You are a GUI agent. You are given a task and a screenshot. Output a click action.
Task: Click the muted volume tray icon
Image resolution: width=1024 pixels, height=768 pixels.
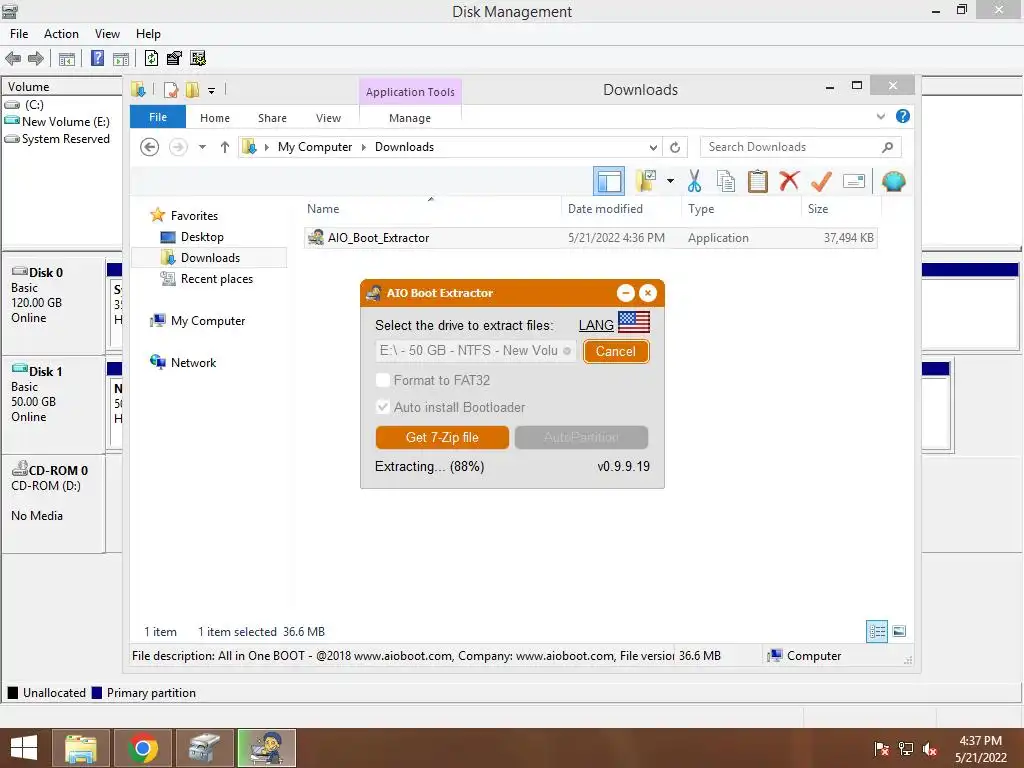coord(931,749)
